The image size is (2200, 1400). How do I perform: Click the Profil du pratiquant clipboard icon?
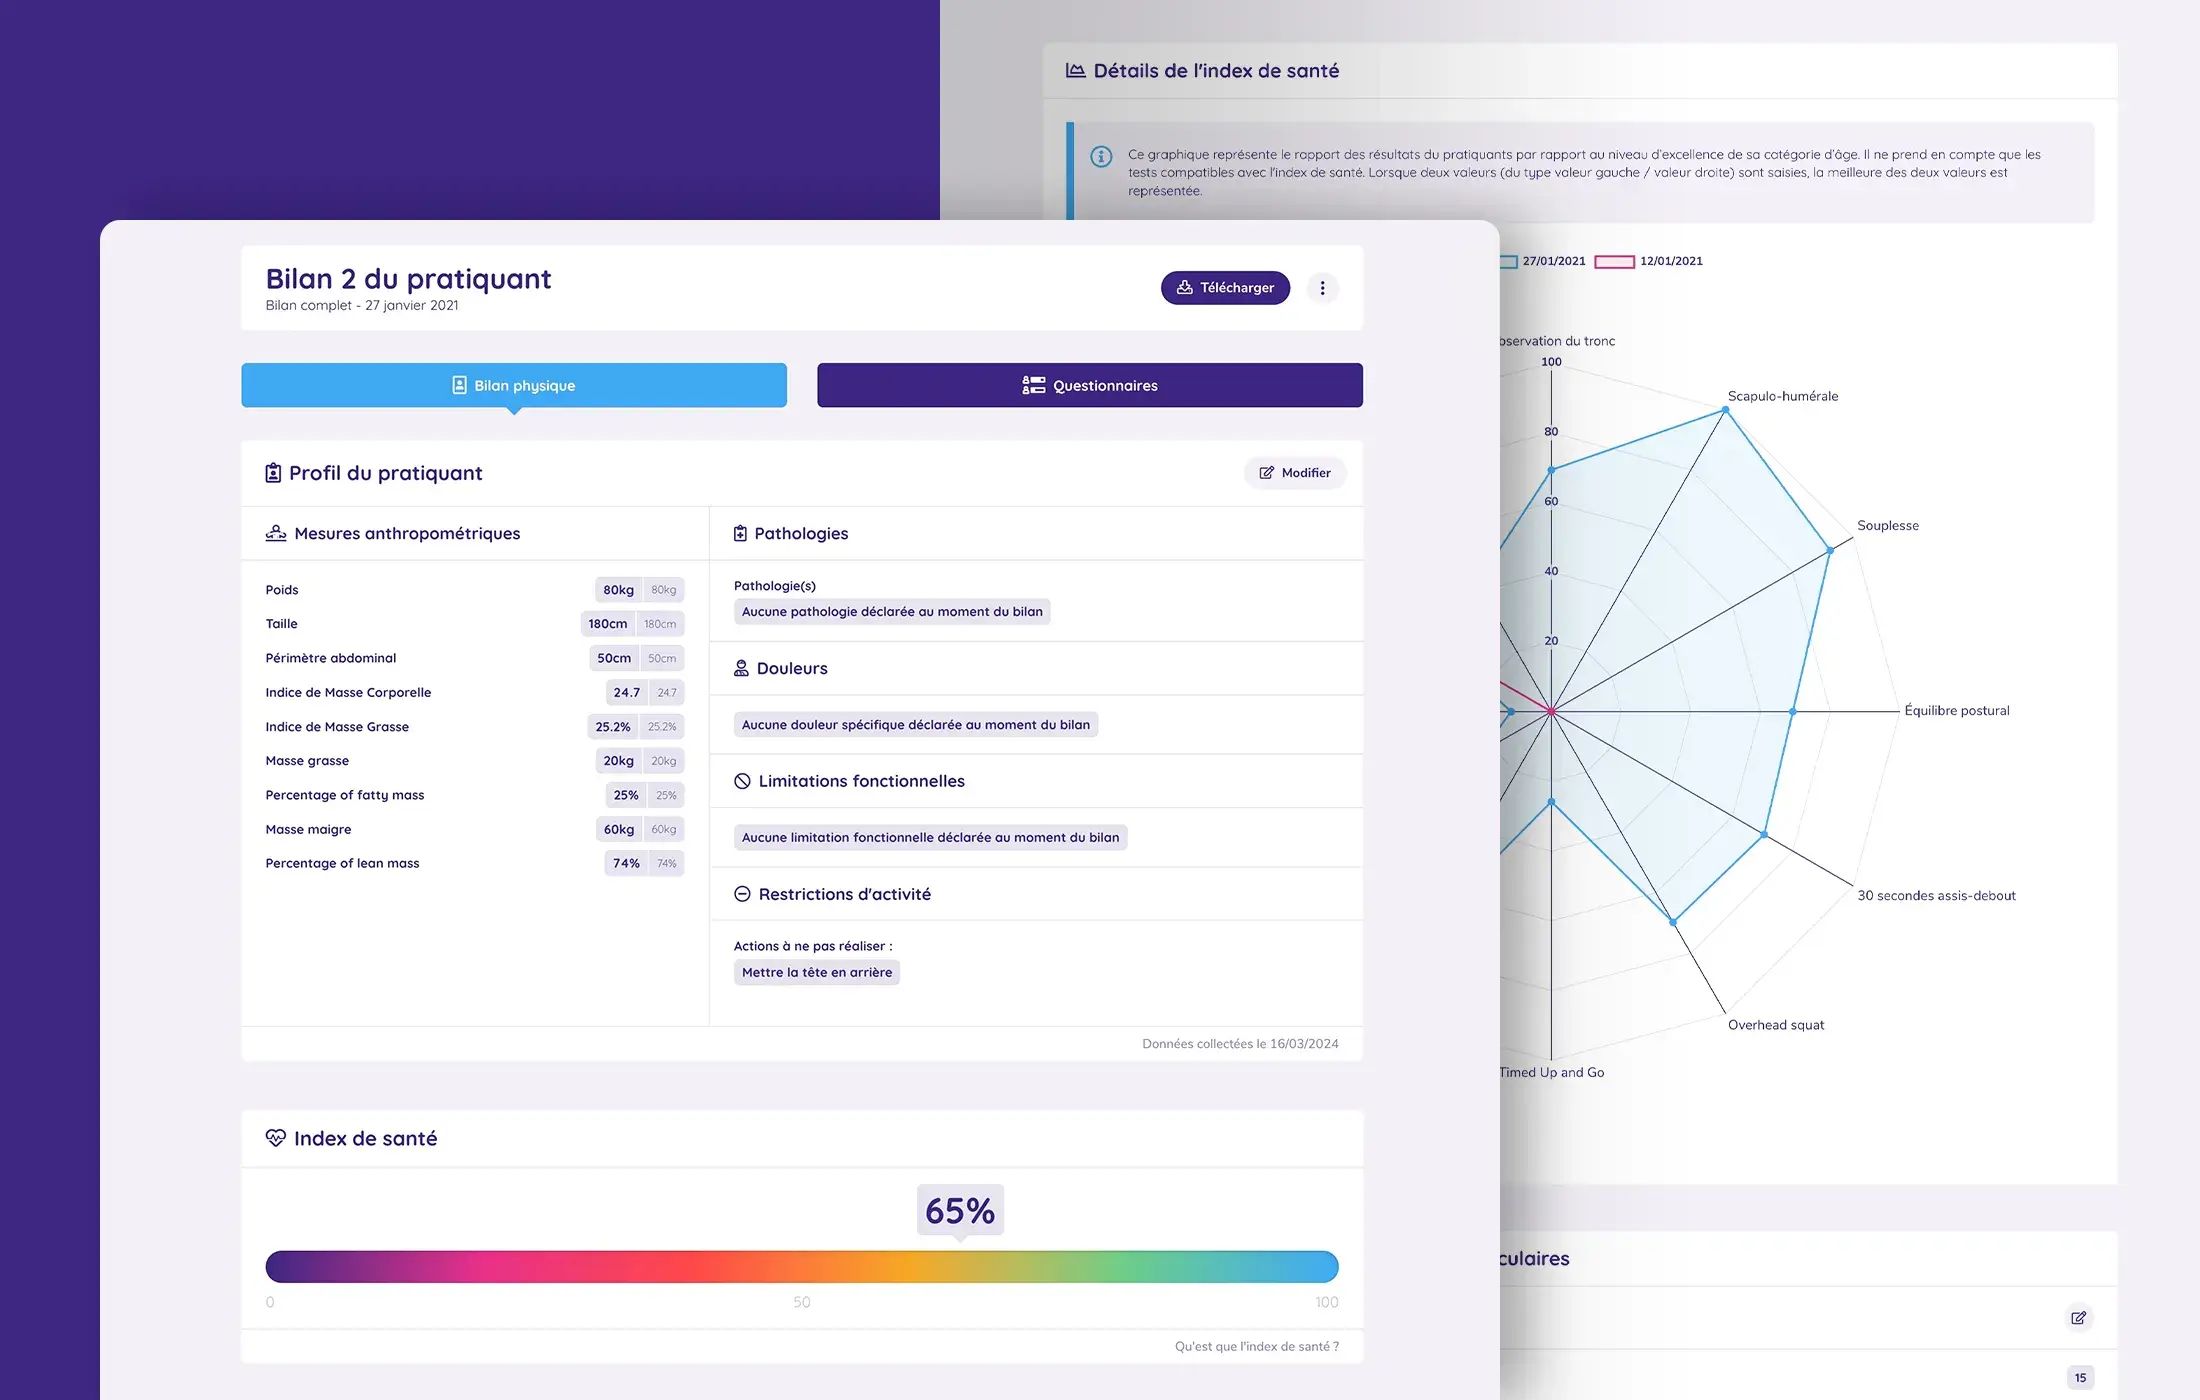(273, 473)
